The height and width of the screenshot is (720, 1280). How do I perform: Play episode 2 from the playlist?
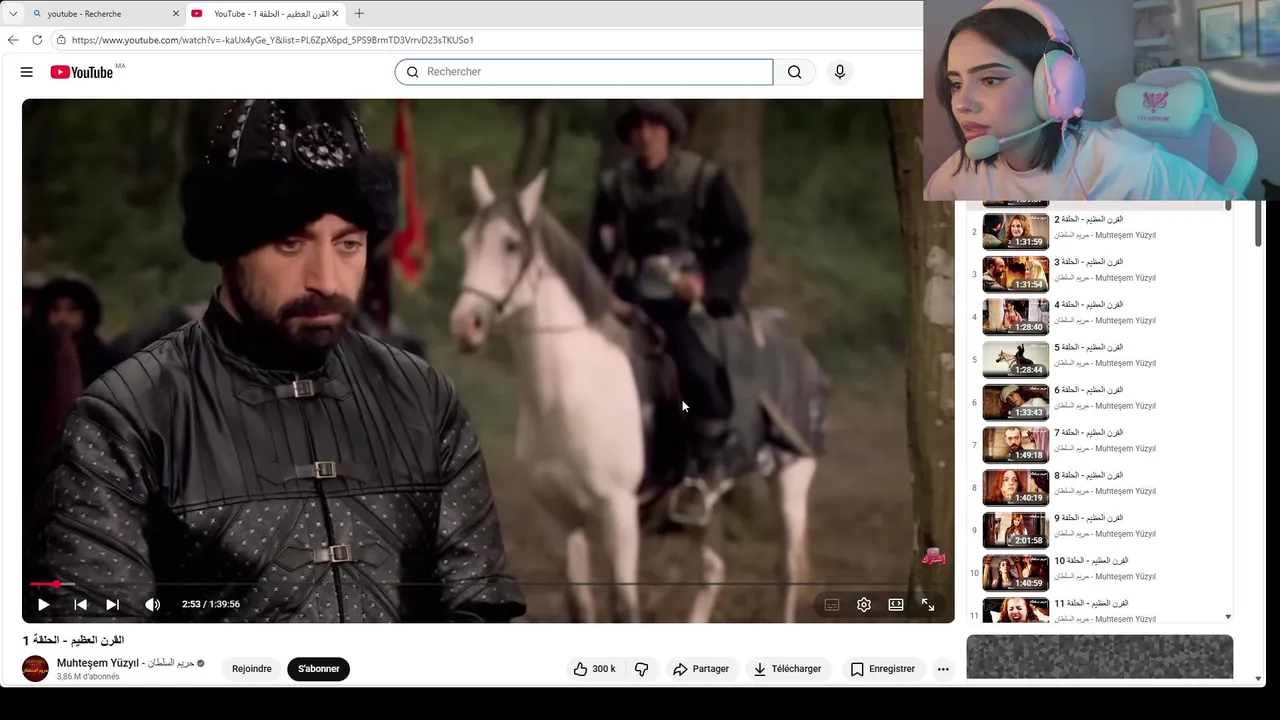pos(1100,231)
